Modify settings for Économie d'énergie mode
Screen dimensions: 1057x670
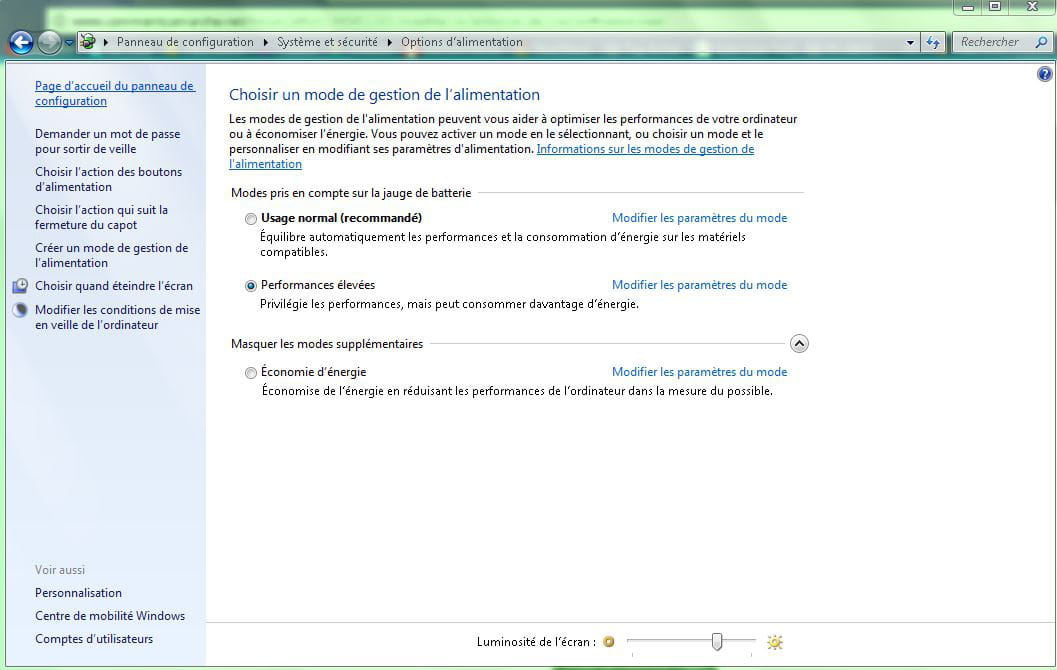coord(700,372)
